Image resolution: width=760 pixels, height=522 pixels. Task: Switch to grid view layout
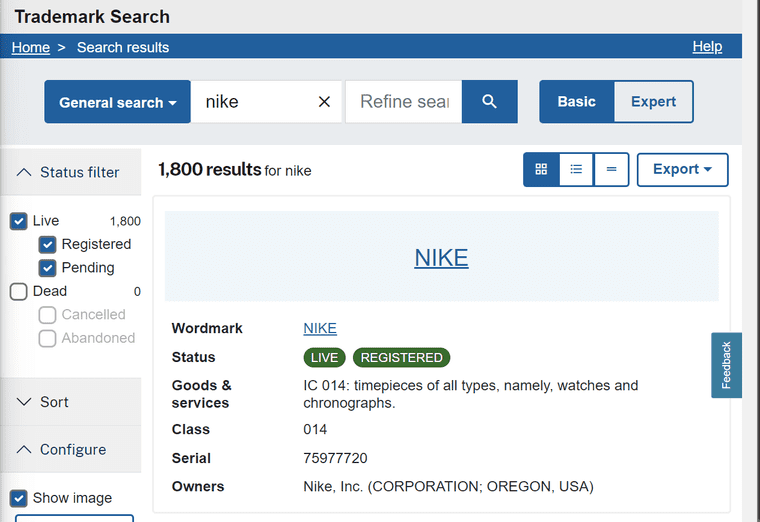point(541,170)
